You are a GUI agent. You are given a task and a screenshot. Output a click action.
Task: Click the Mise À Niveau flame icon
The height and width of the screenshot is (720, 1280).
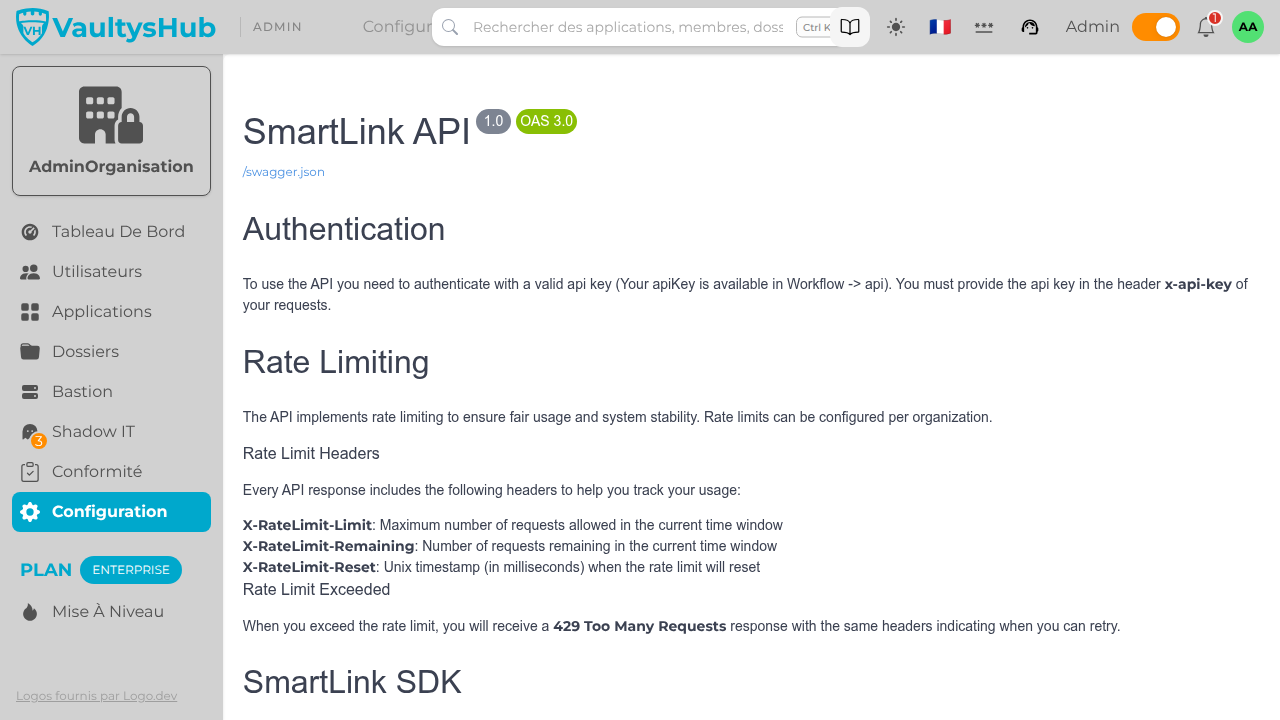click(x=30, y=612)
